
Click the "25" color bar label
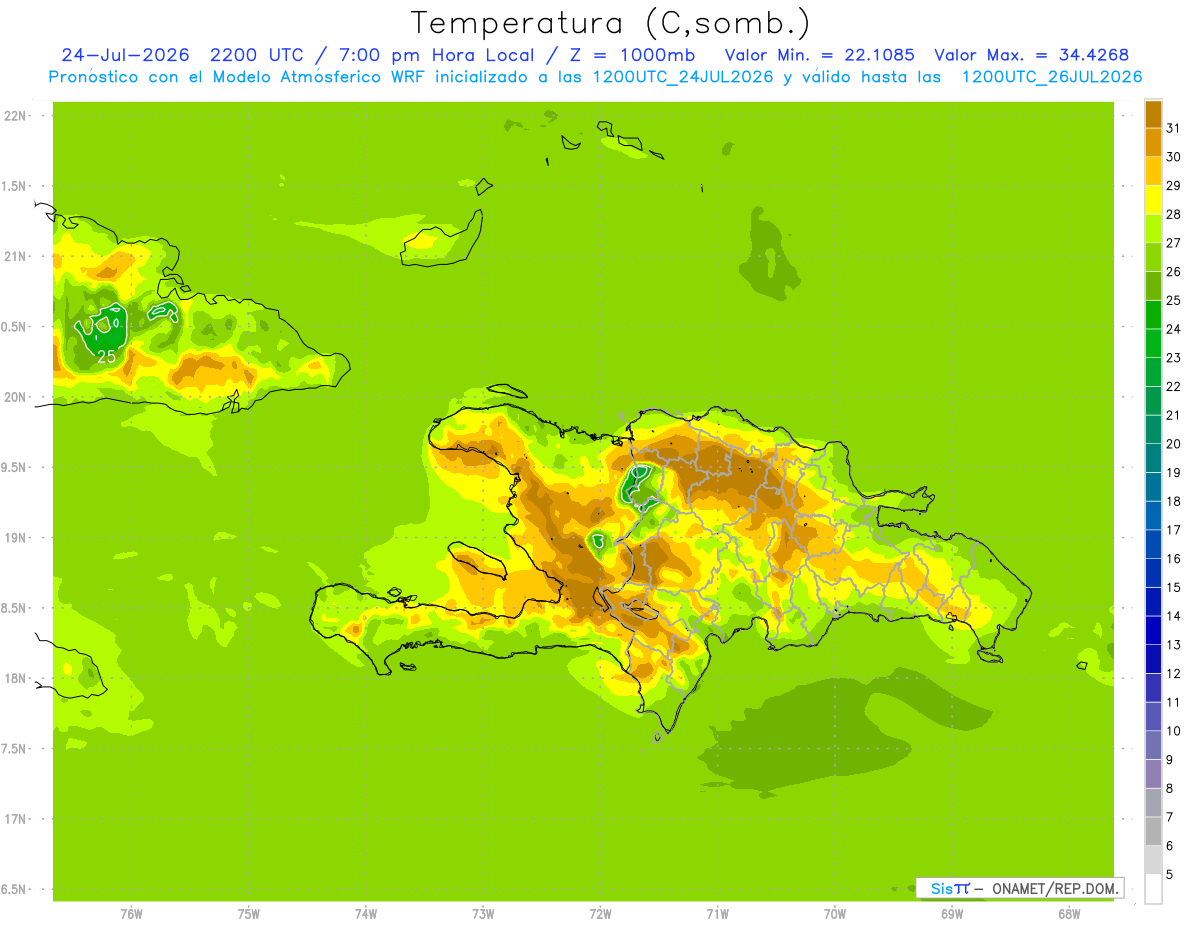pyautogui.click(x=1173, y=300)
